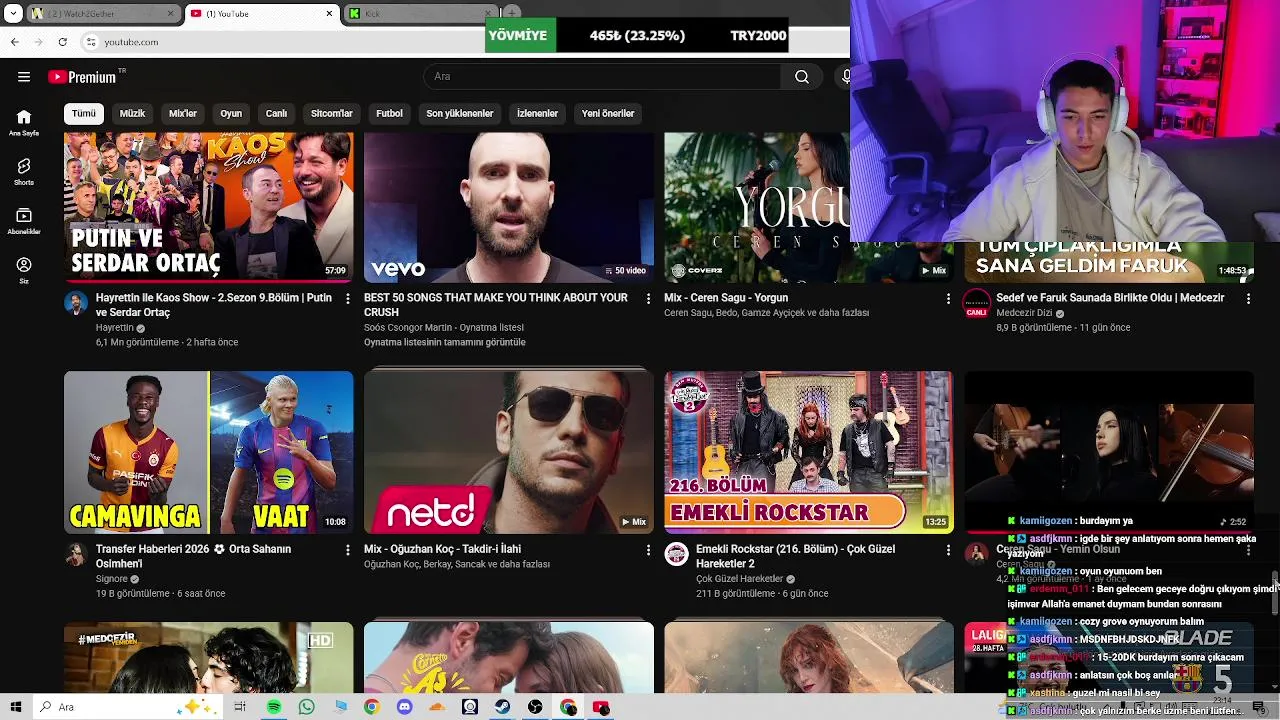Open options for Emekli Rockstar video
This screenshot has height=720, width=1280.
click(x=948, y=549)
